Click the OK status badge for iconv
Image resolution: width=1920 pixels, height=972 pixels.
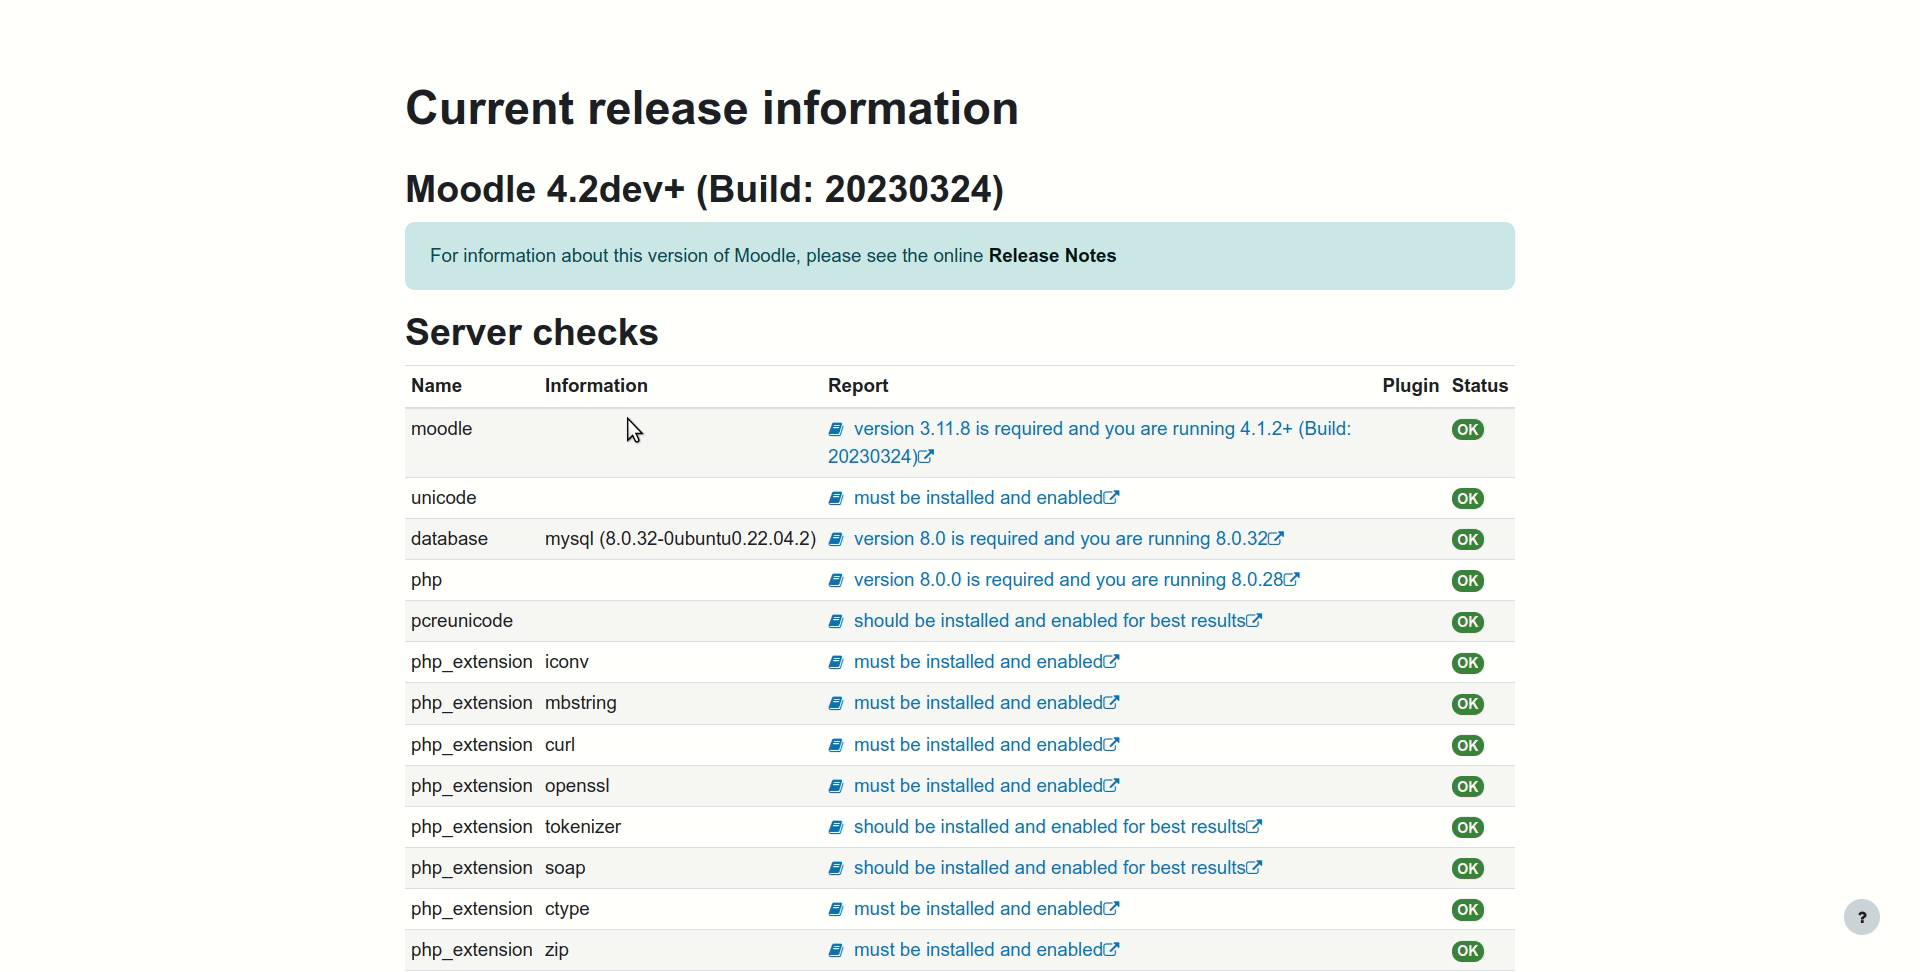coord(1468,663)
